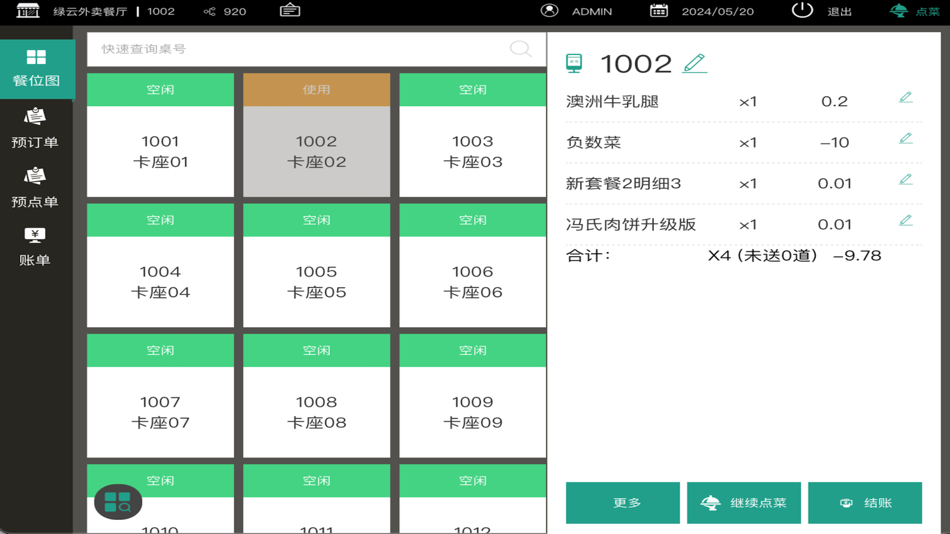Click the 0.2 price value

835,101
